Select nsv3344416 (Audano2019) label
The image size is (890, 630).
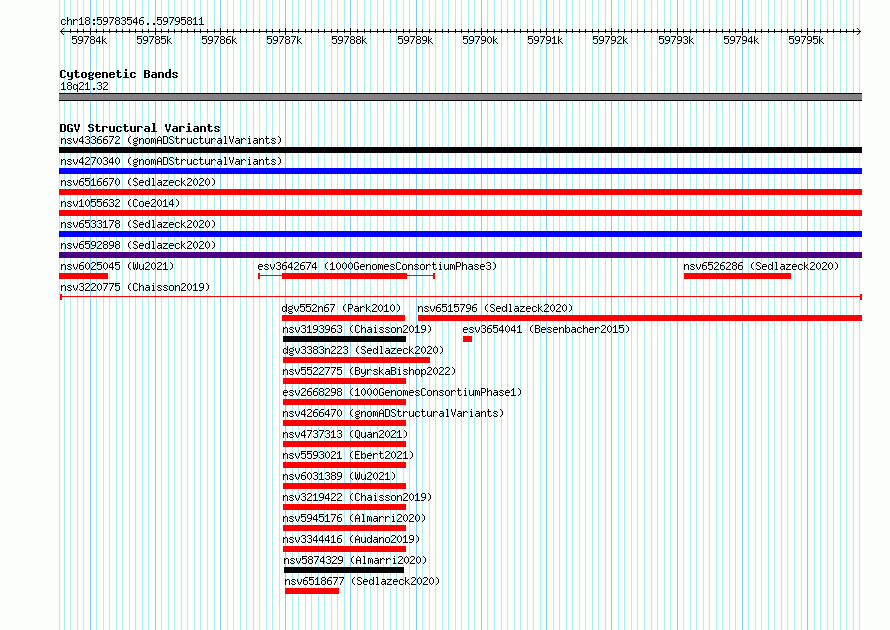(351, 539)
